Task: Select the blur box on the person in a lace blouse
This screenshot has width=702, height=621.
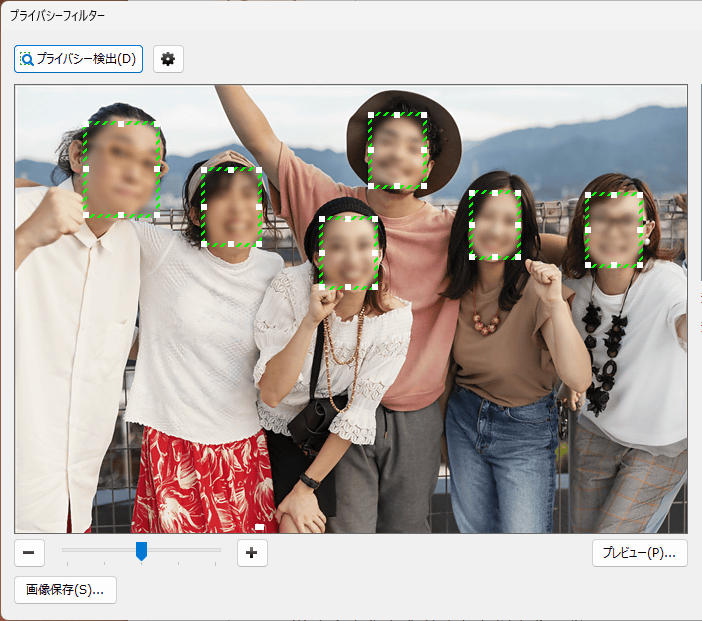Action: [349, 251]
